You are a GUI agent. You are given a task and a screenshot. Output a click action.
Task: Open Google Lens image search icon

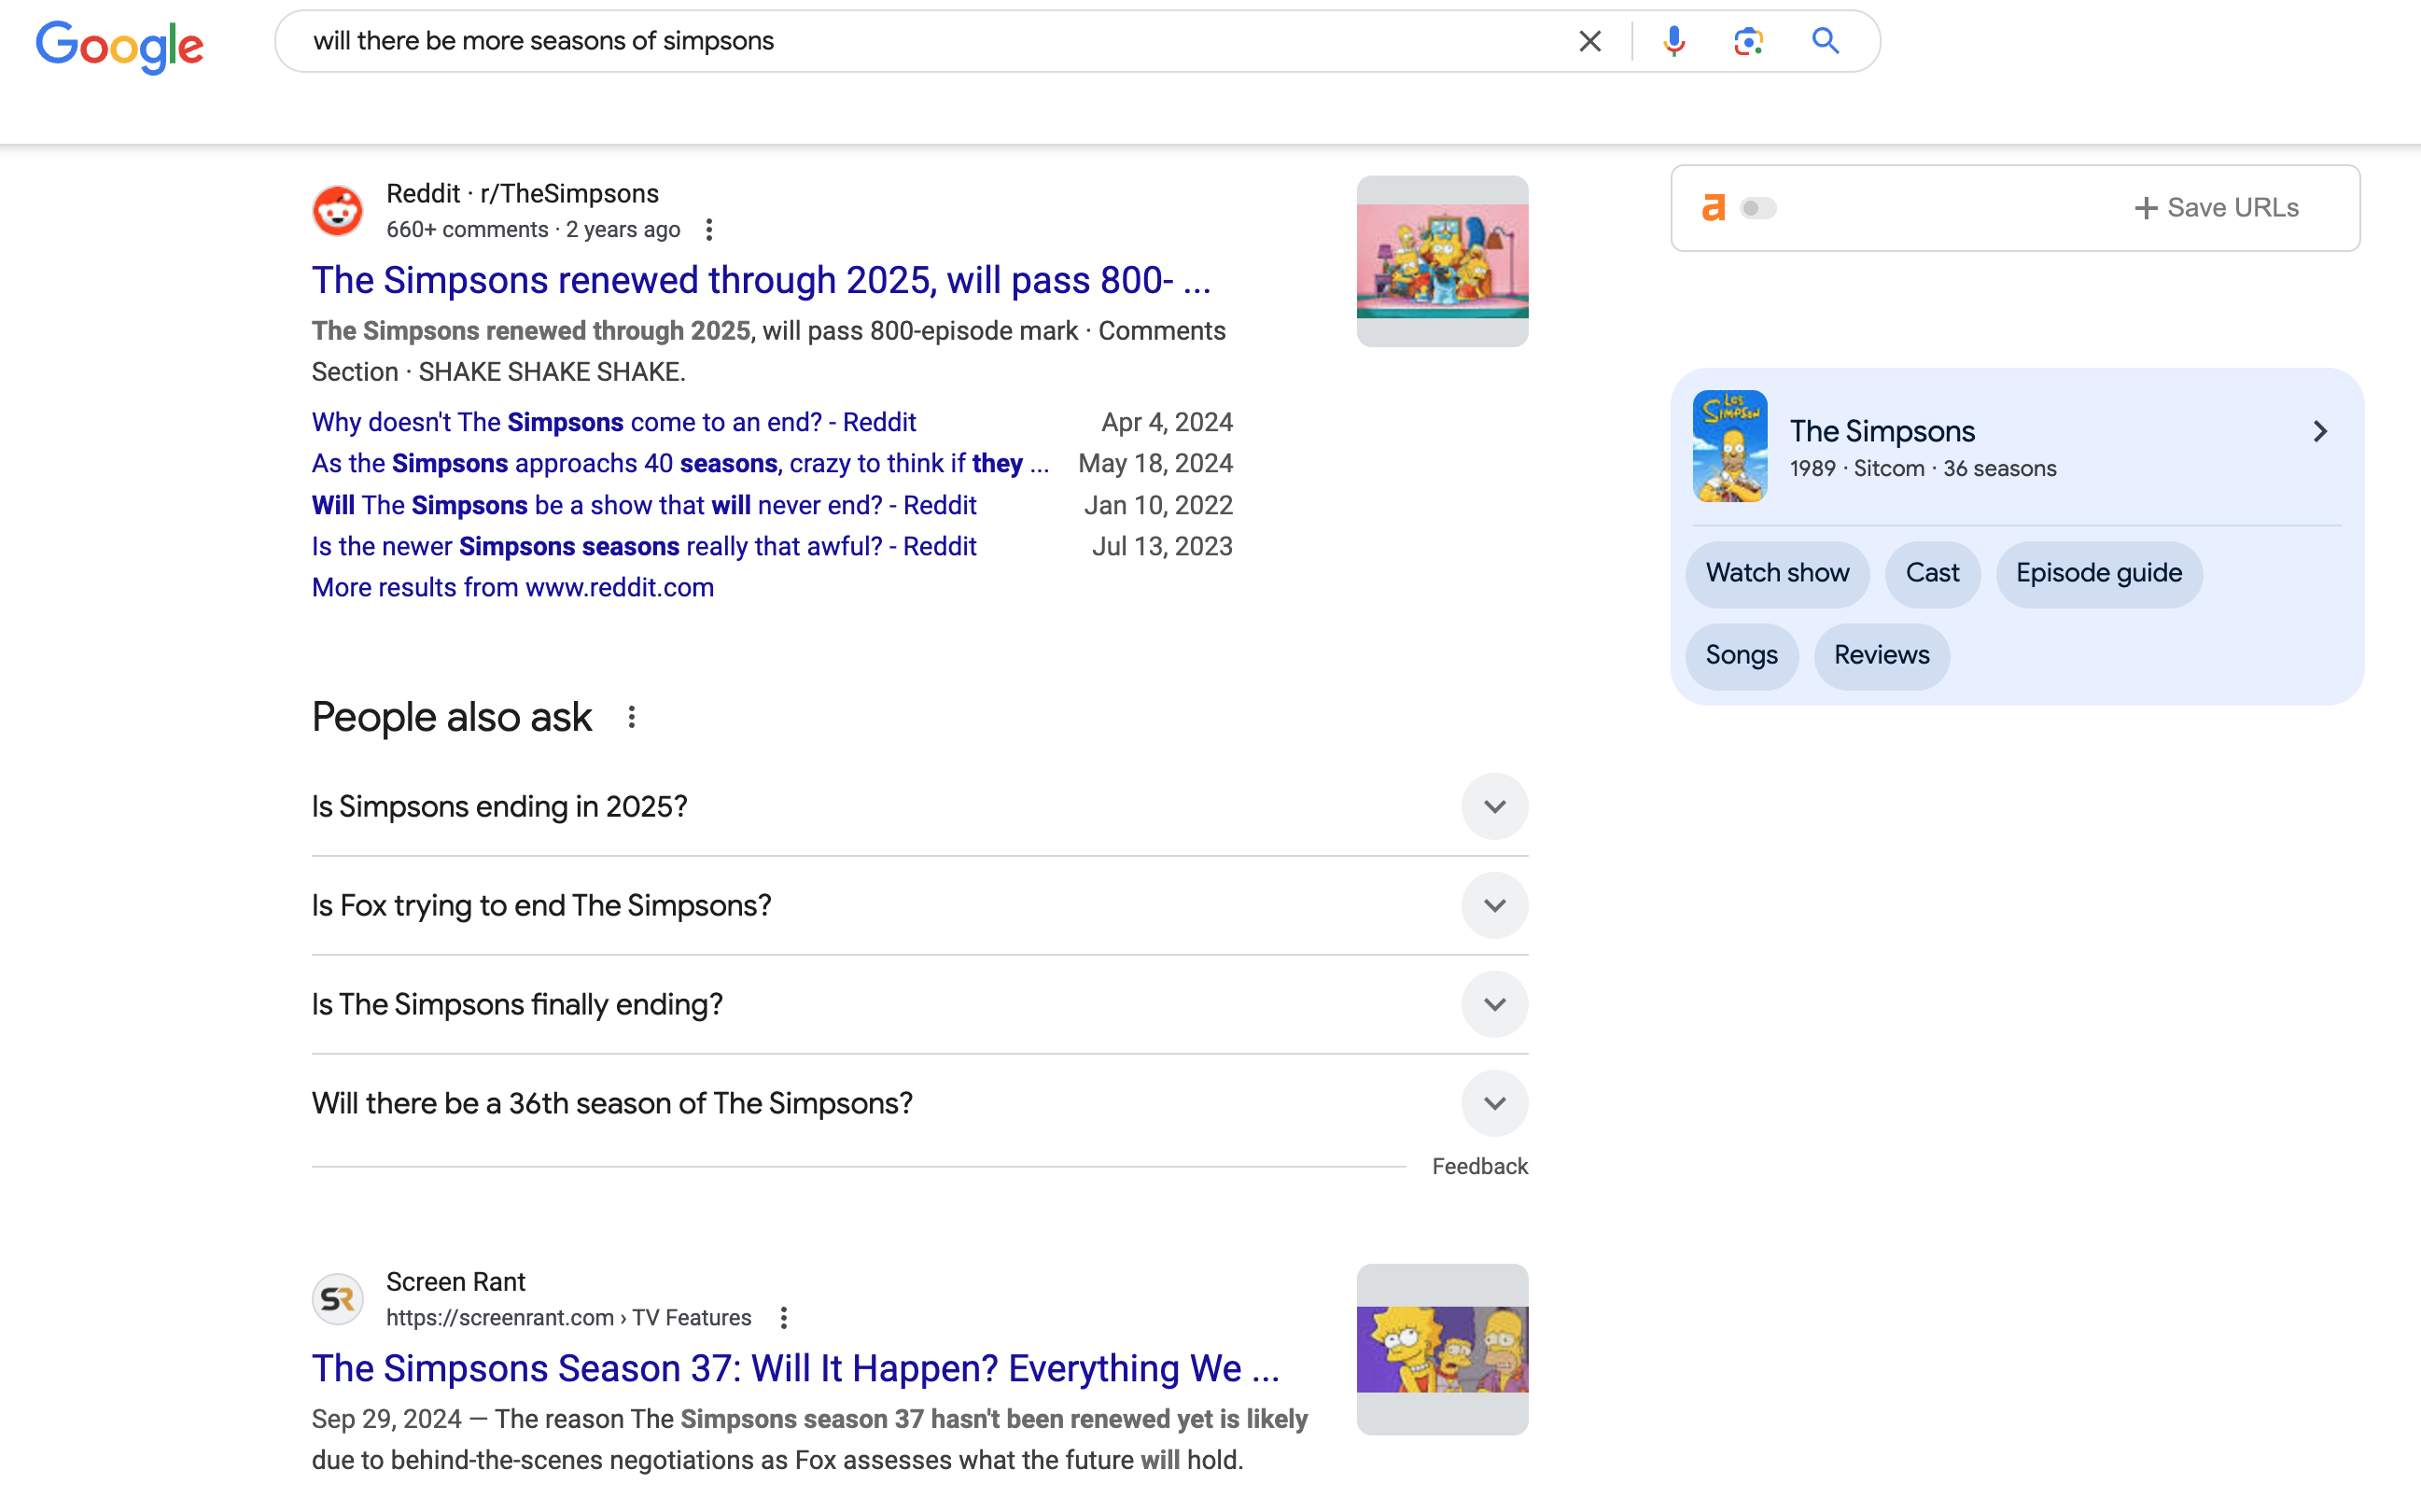1748,41
